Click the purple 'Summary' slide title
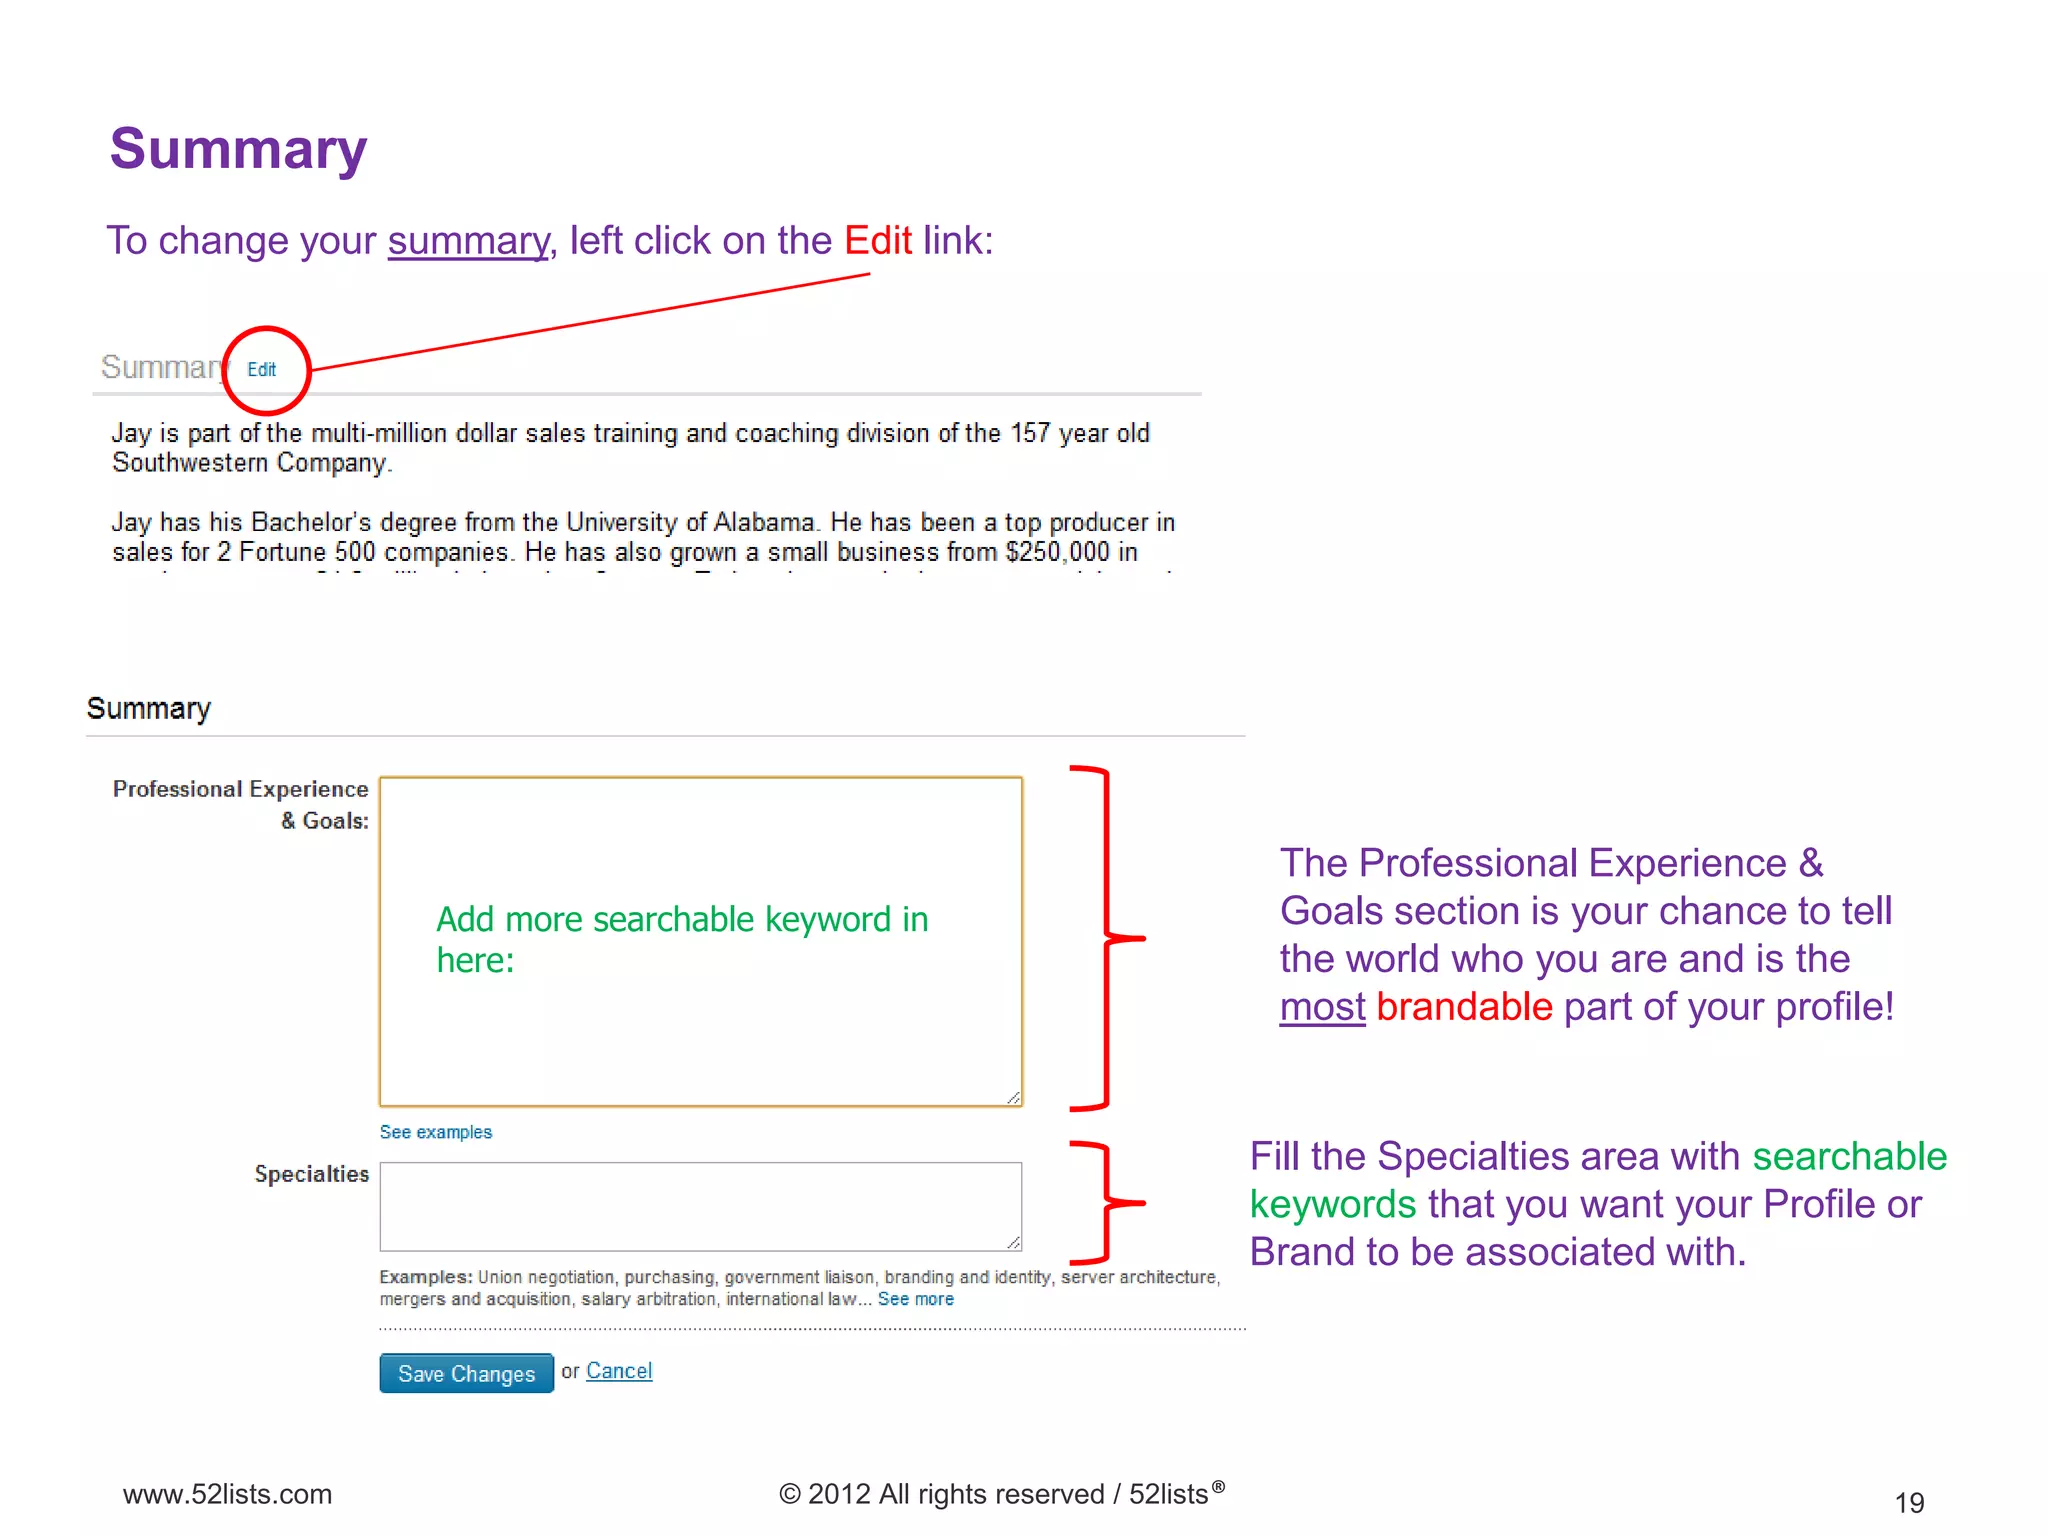This screenshot has height=1536, width=2048. 238,149
